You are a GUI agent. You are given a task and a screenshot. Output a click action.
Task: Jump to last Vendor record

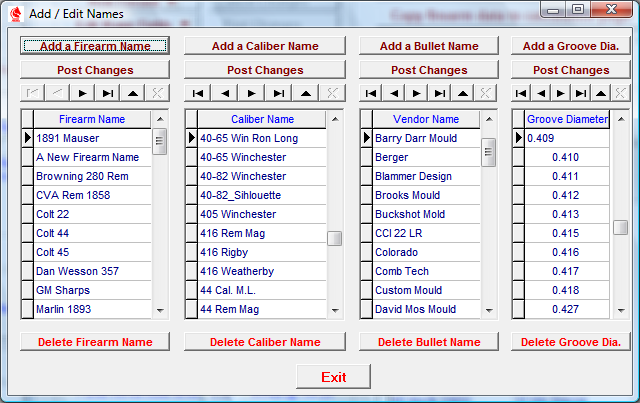(438, 93)
